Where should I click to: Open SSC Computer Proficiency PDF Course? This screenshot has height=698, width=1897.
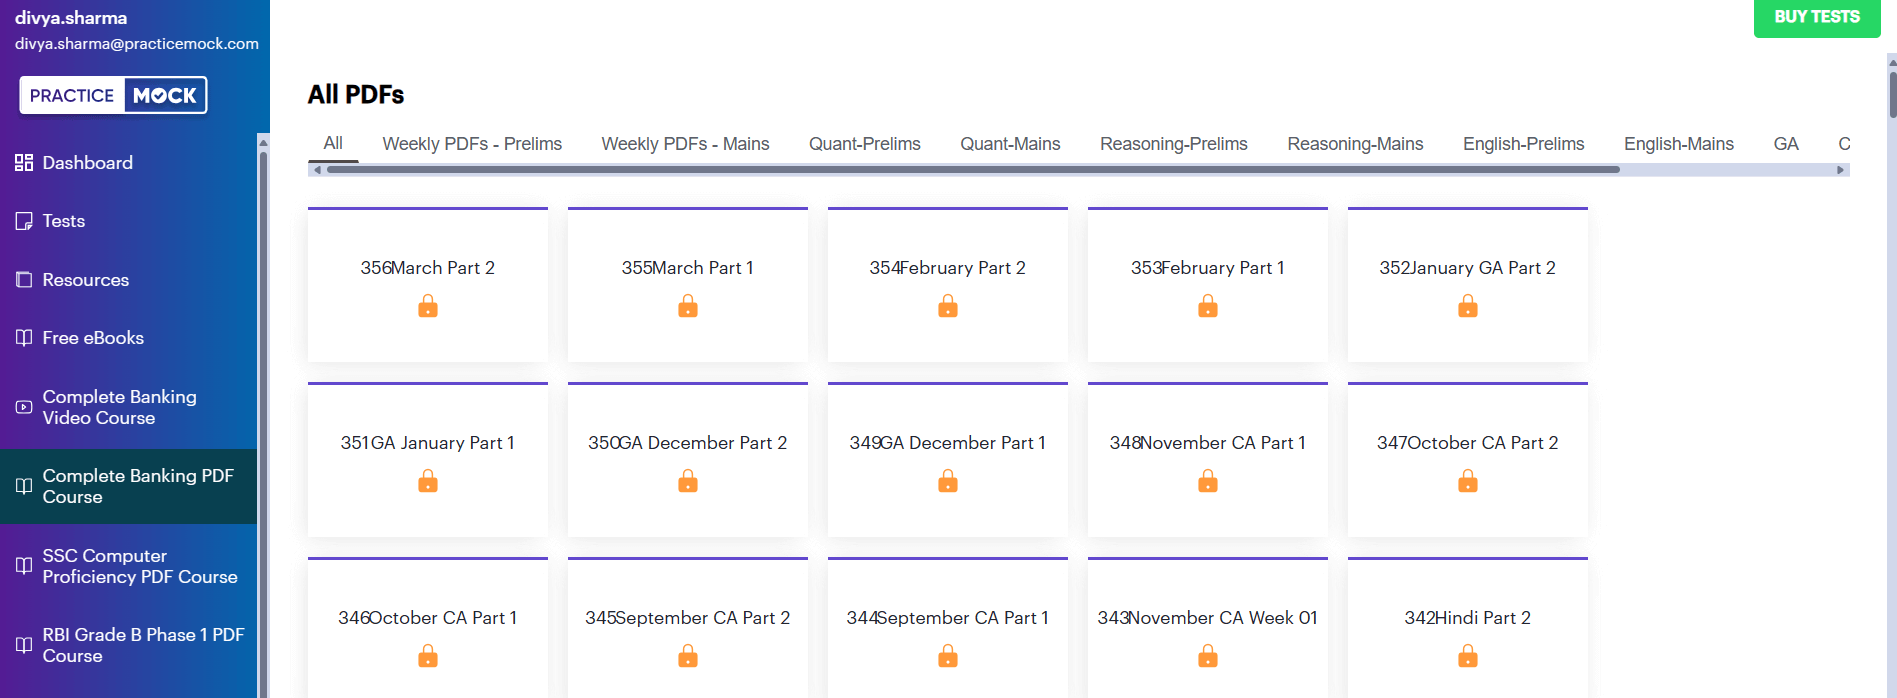click(140, 566)
